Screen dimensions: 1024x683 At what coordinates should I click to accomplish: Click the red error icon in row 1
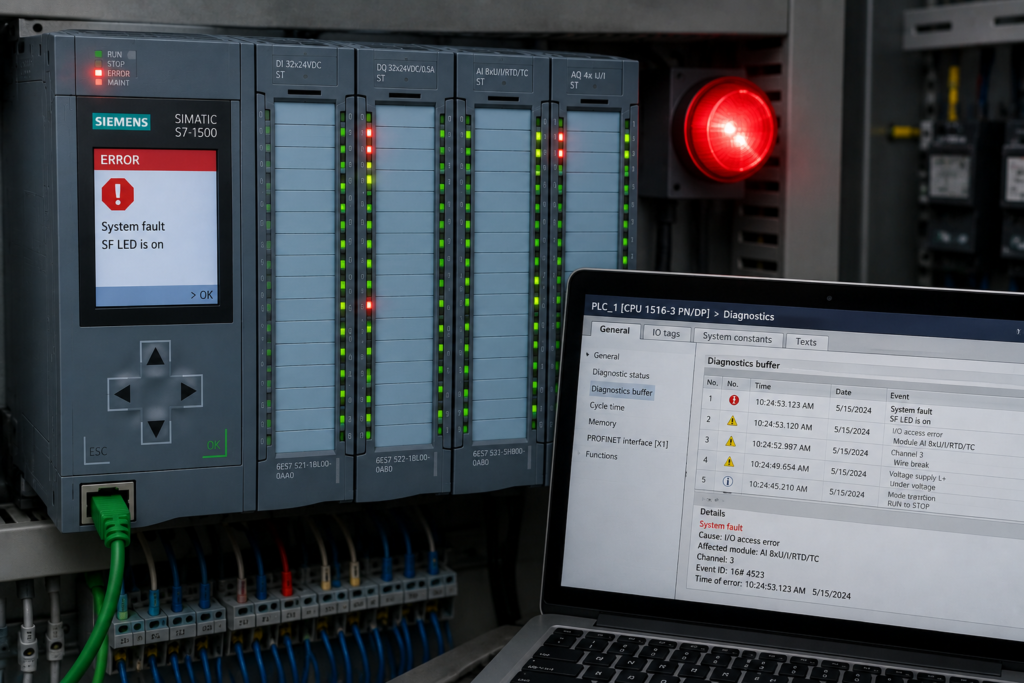click(x=733, y=400)
